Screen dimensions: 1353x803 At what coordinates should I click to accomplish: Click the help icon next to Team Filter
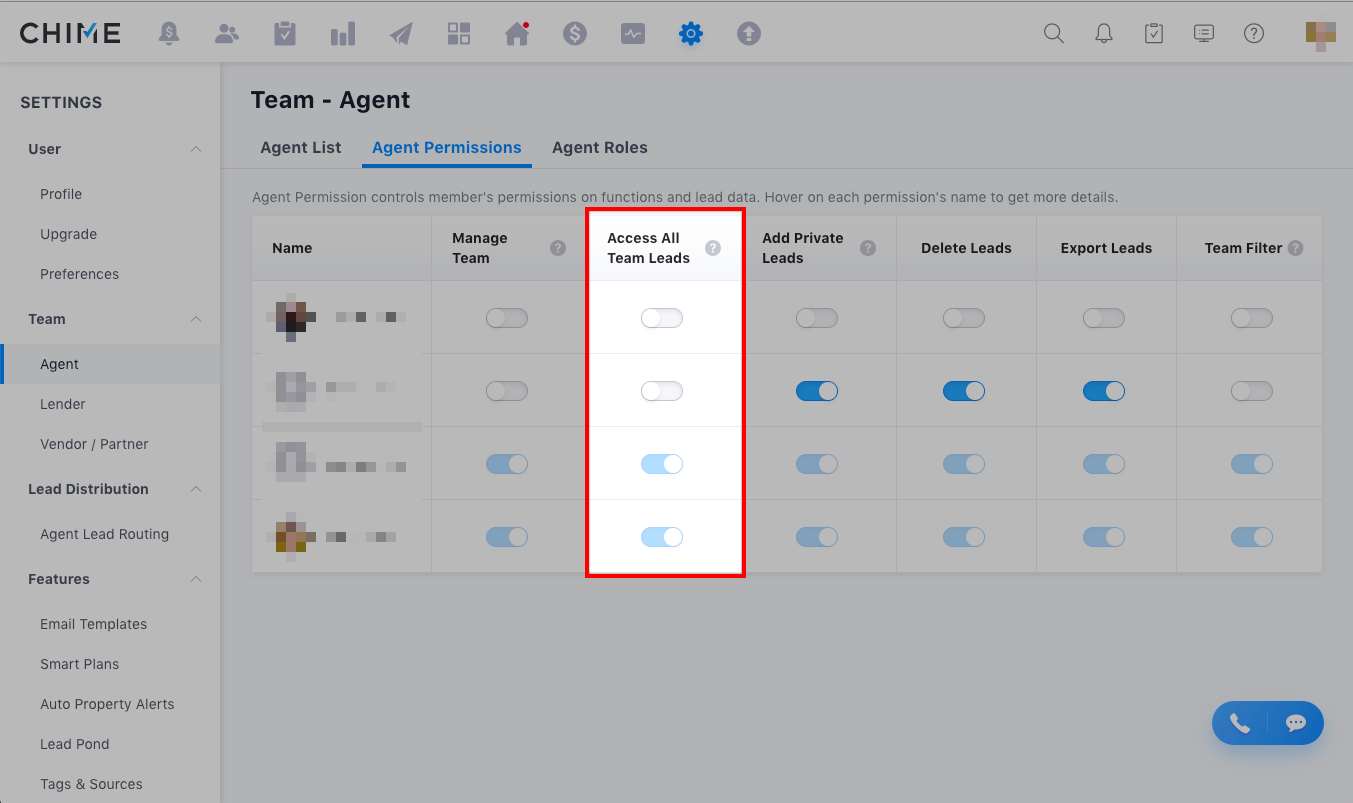pyautogui.click(x=1296, y=248)
